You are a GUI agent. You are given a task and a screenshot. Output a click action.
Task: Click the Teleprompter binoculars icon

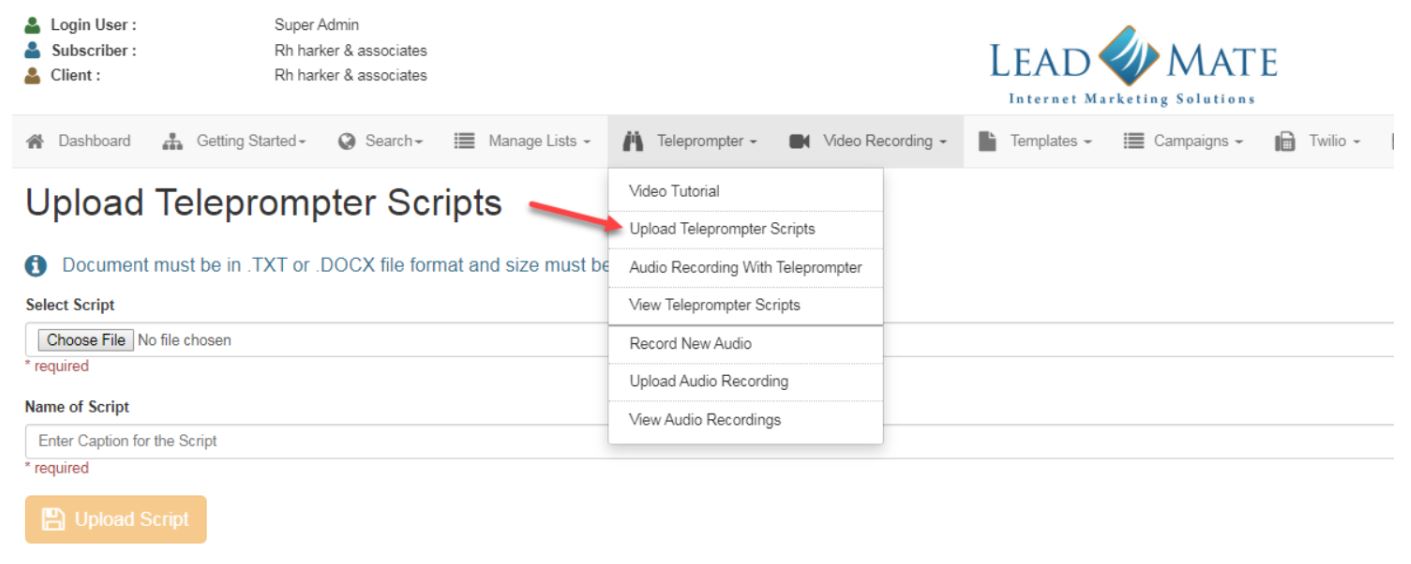(633, 142)
